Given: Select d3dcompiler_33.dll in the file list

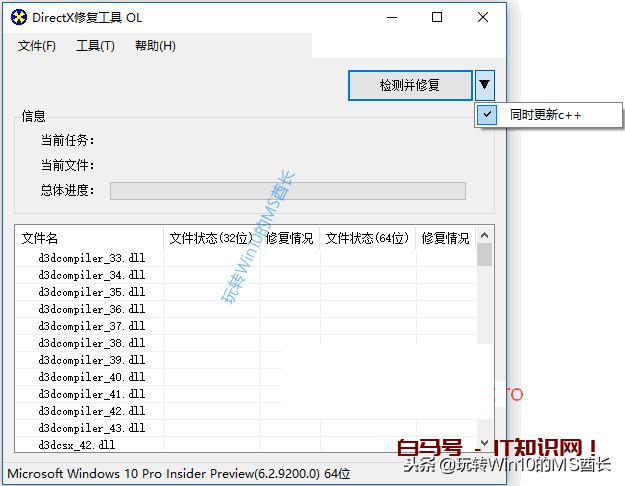Looking at the screenshot, I should click(x=92, y=258).
